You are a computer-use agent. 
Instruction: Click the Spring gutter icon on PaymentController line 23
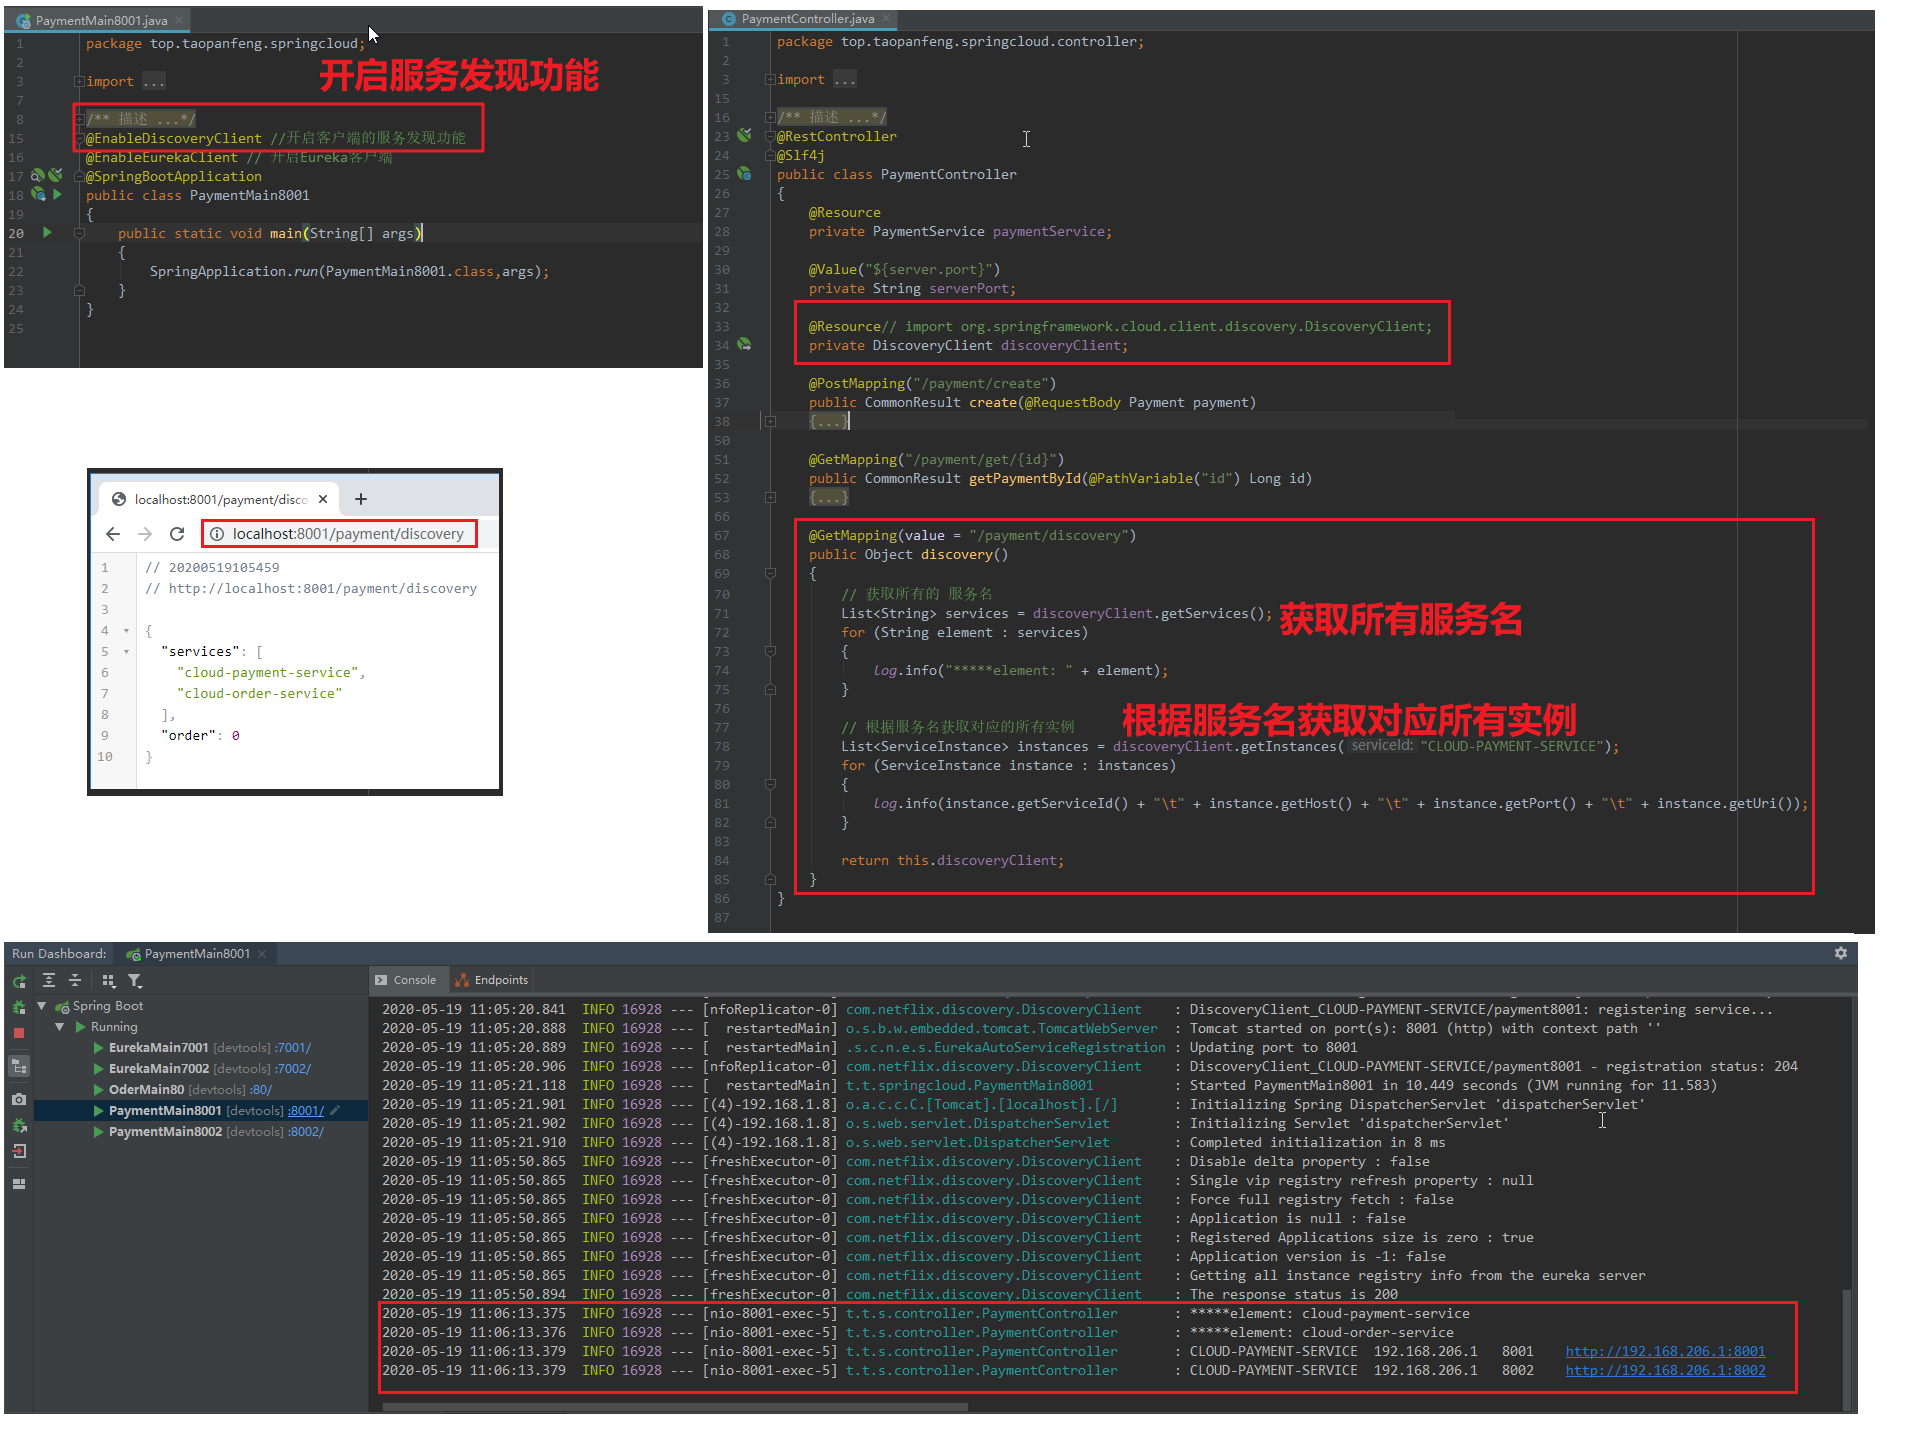pyautogui.click(x=744, y=135)
